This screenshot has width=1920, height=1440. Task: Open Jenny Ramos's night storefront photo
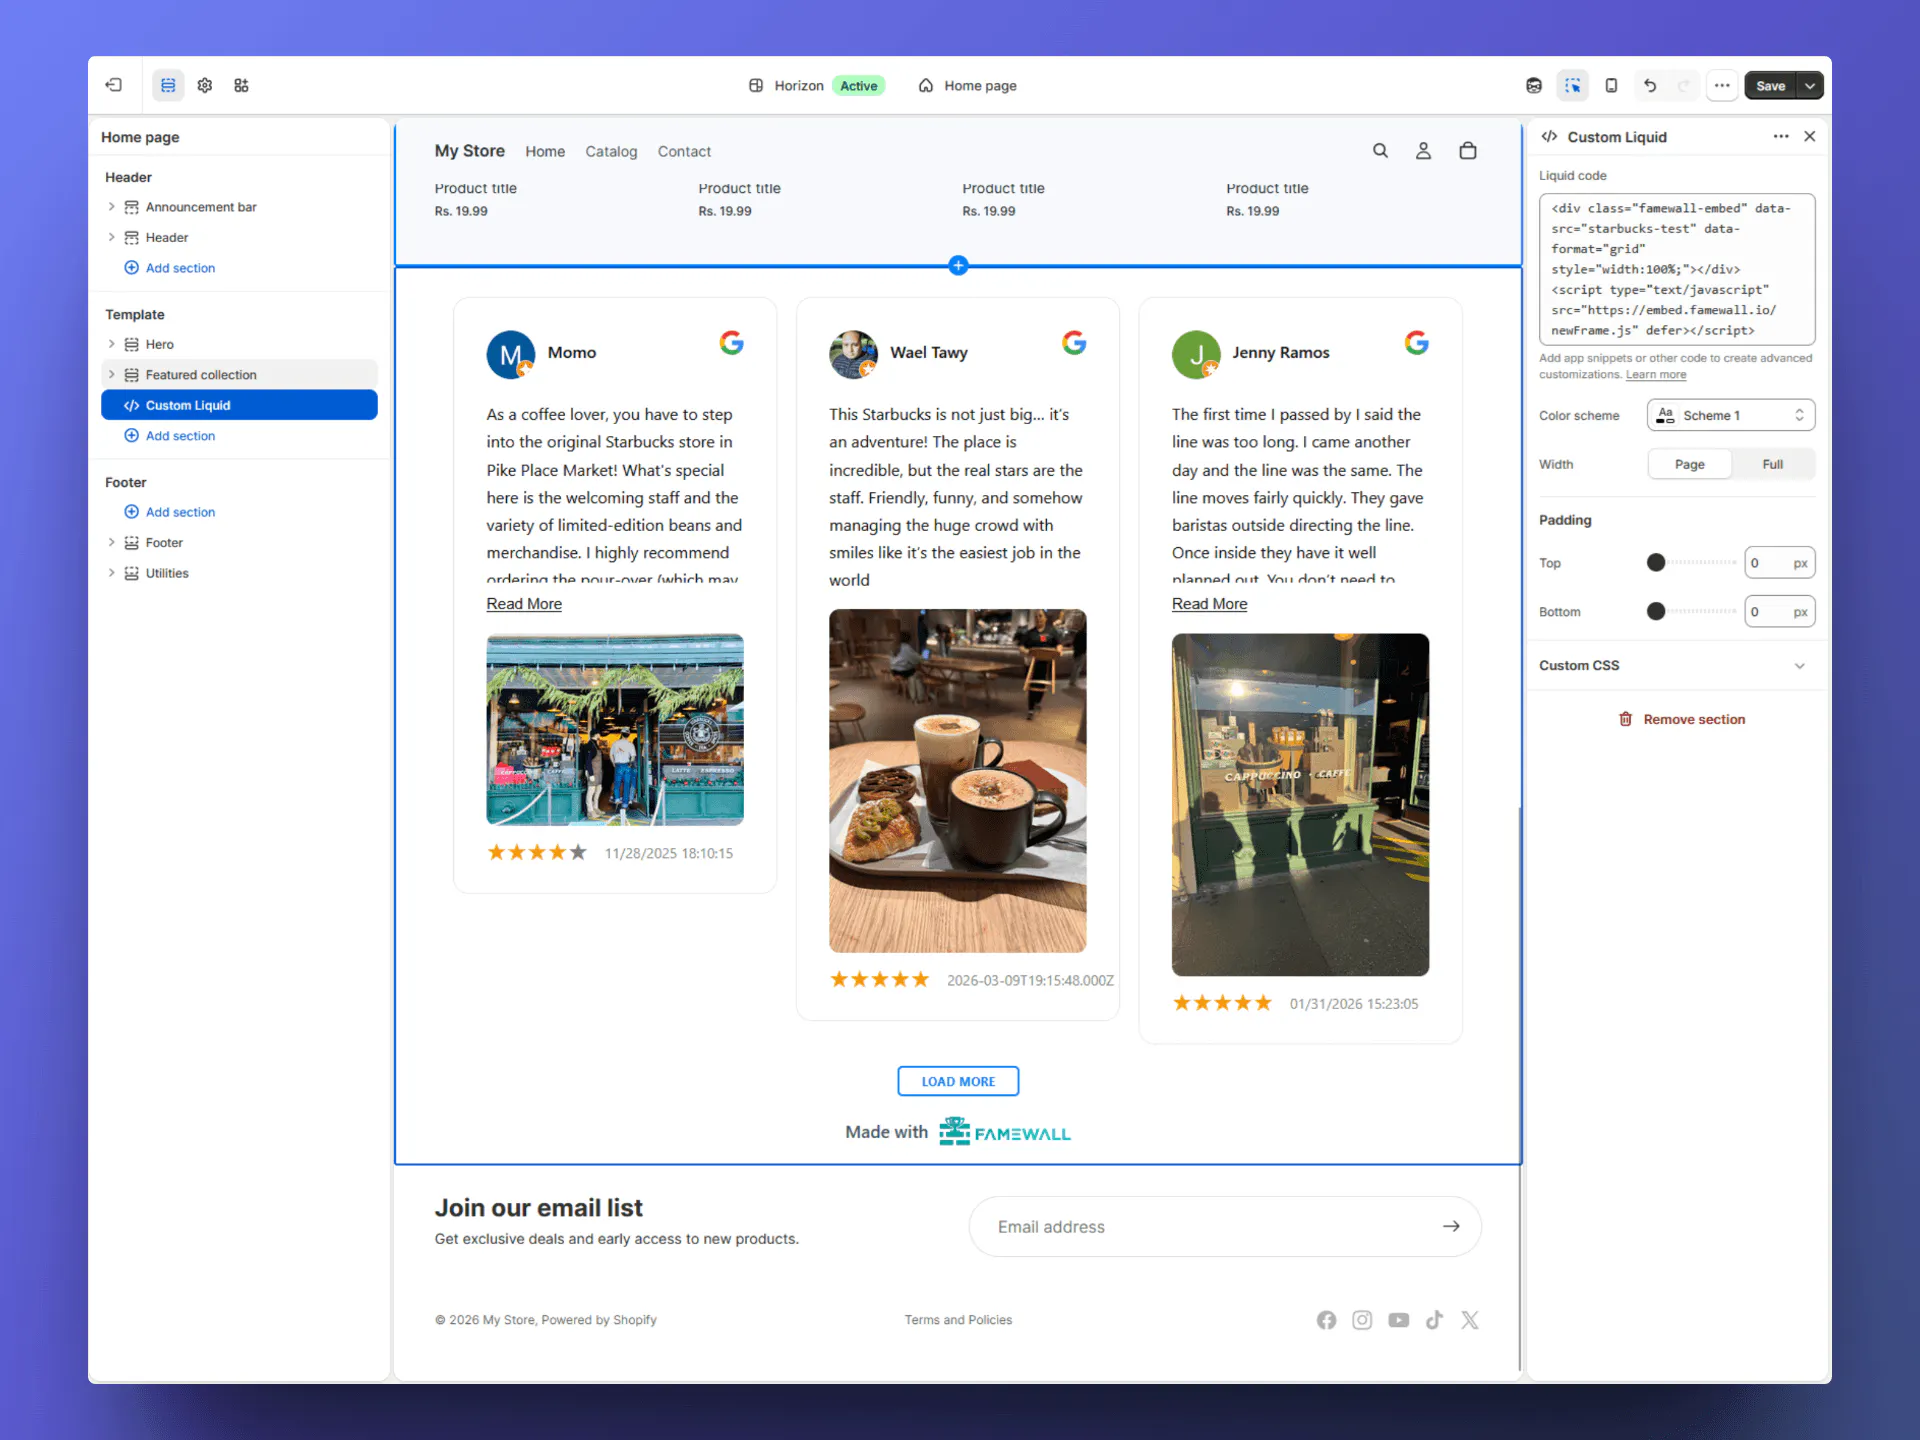(x=1300, y=804)
